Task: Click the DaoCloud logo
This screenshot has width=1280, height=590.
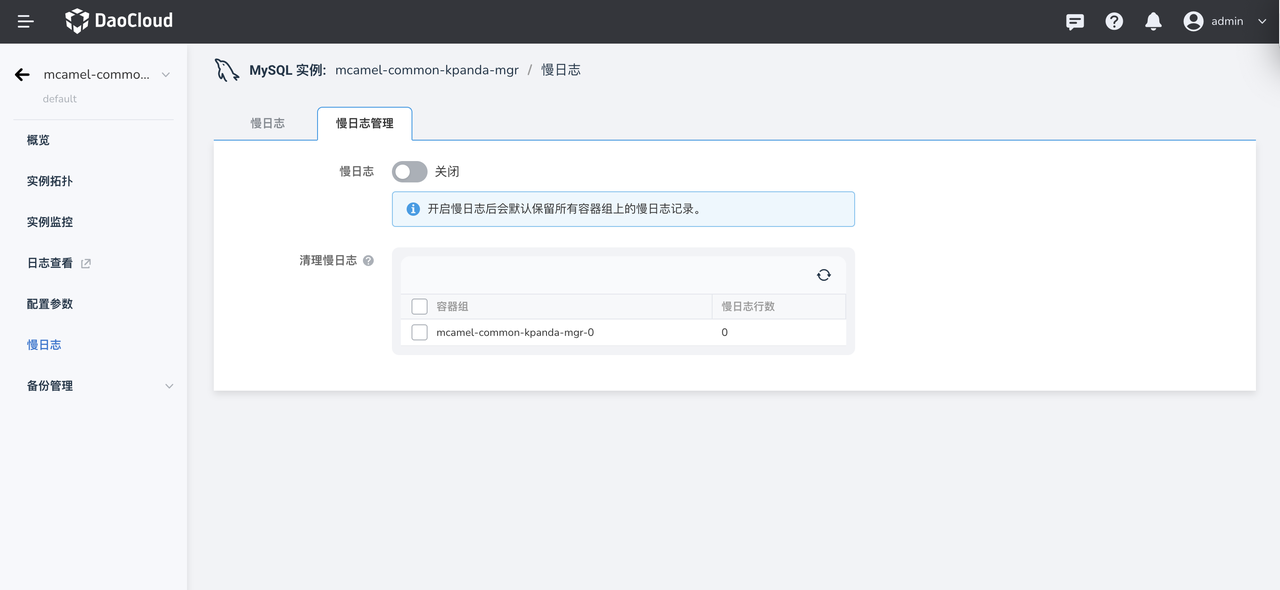Action: coord(119,21)
